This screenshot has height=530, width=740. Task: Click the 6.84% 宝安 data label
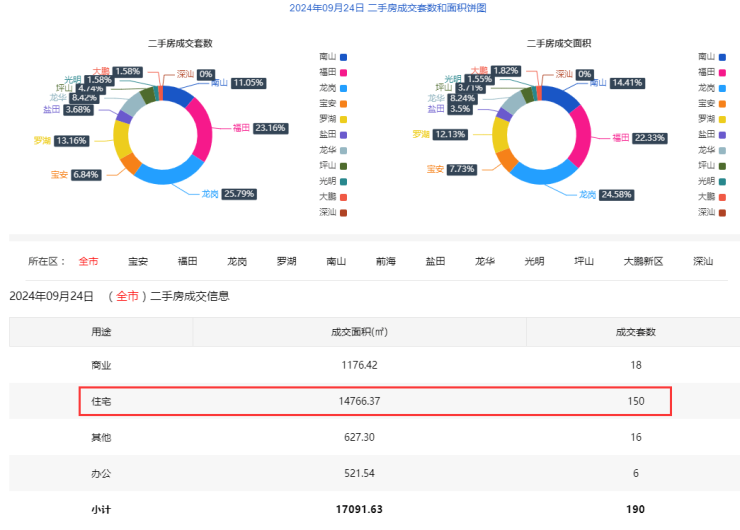point(86,175)
